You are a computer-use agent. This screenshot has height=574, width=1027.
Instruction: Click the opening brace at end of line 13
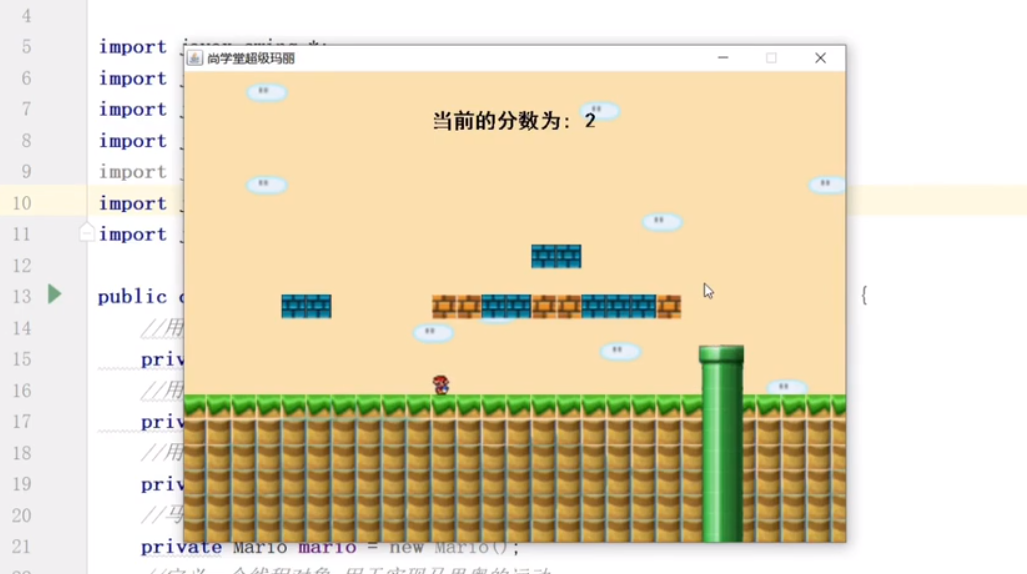864,295
